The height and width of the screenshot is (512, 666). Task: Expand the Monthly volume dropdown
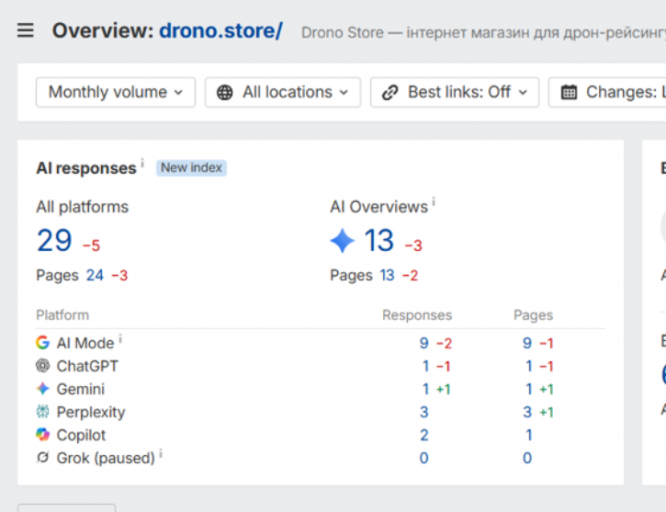tap(116, 92)
